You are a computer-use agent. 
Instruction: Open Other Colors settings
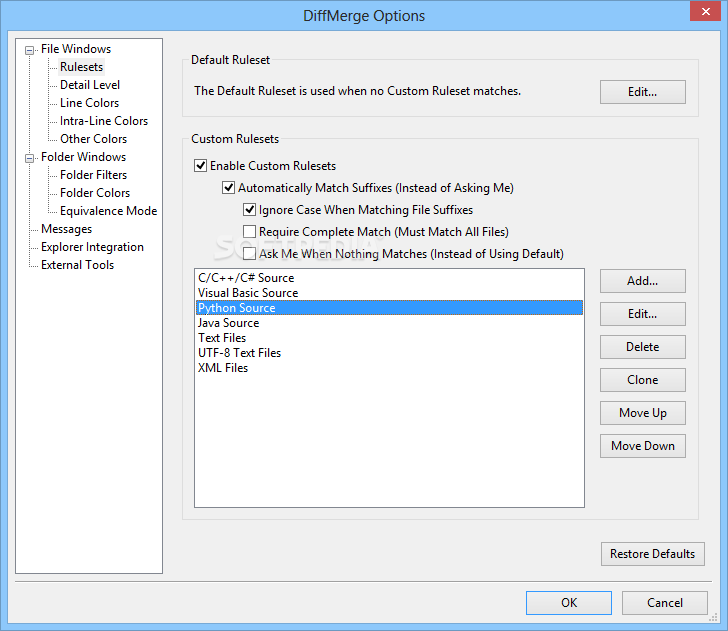click(x=93, y=139)
